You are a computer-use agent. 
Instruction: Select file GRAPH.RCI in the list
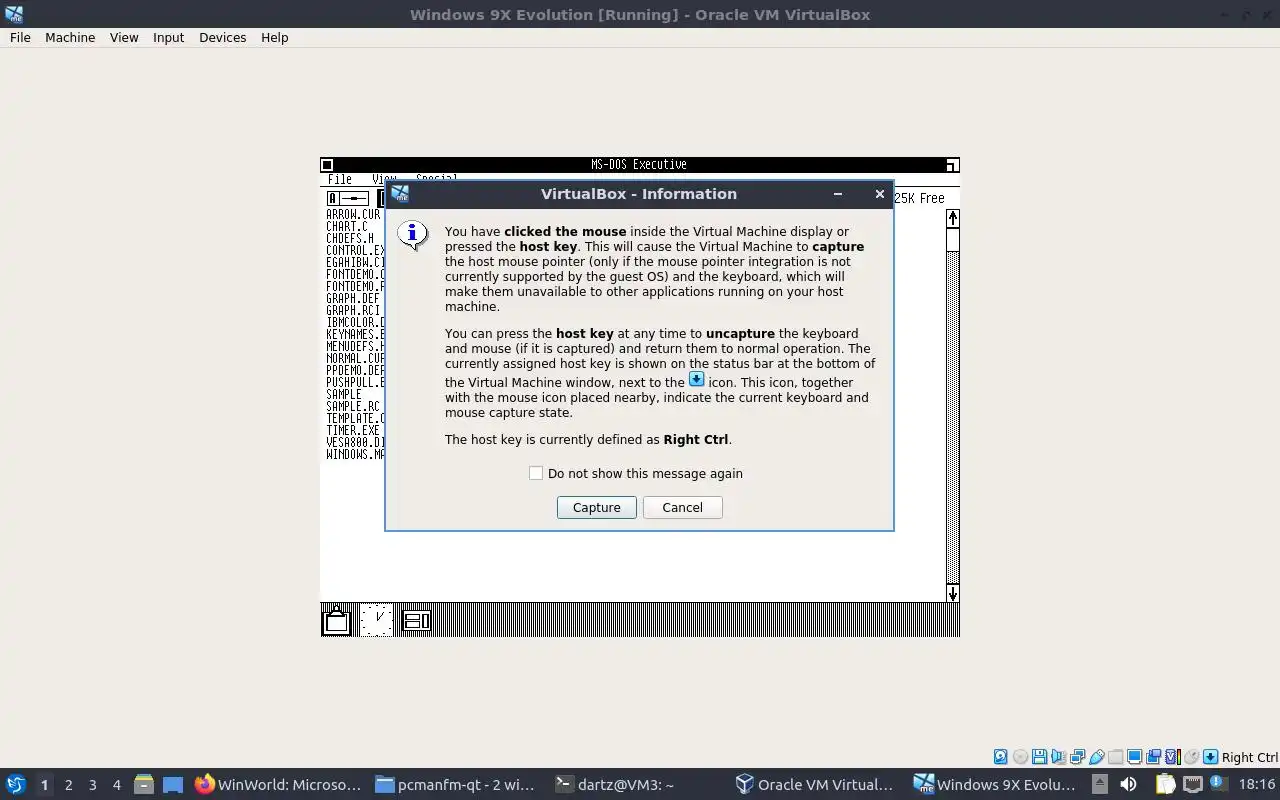coord(353,310)
